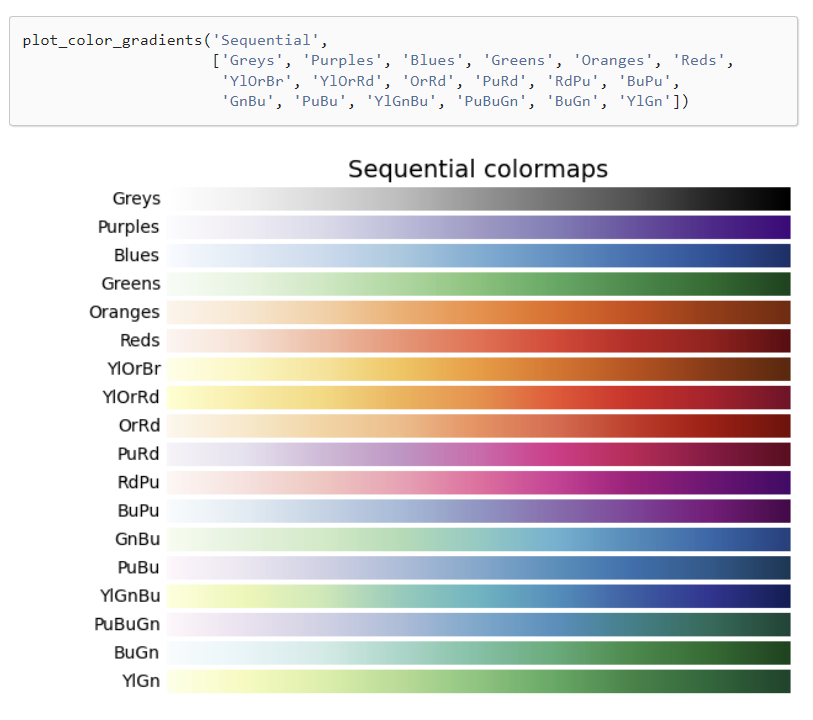Click the 'Greys' label beside its gradient

point(136,199)
